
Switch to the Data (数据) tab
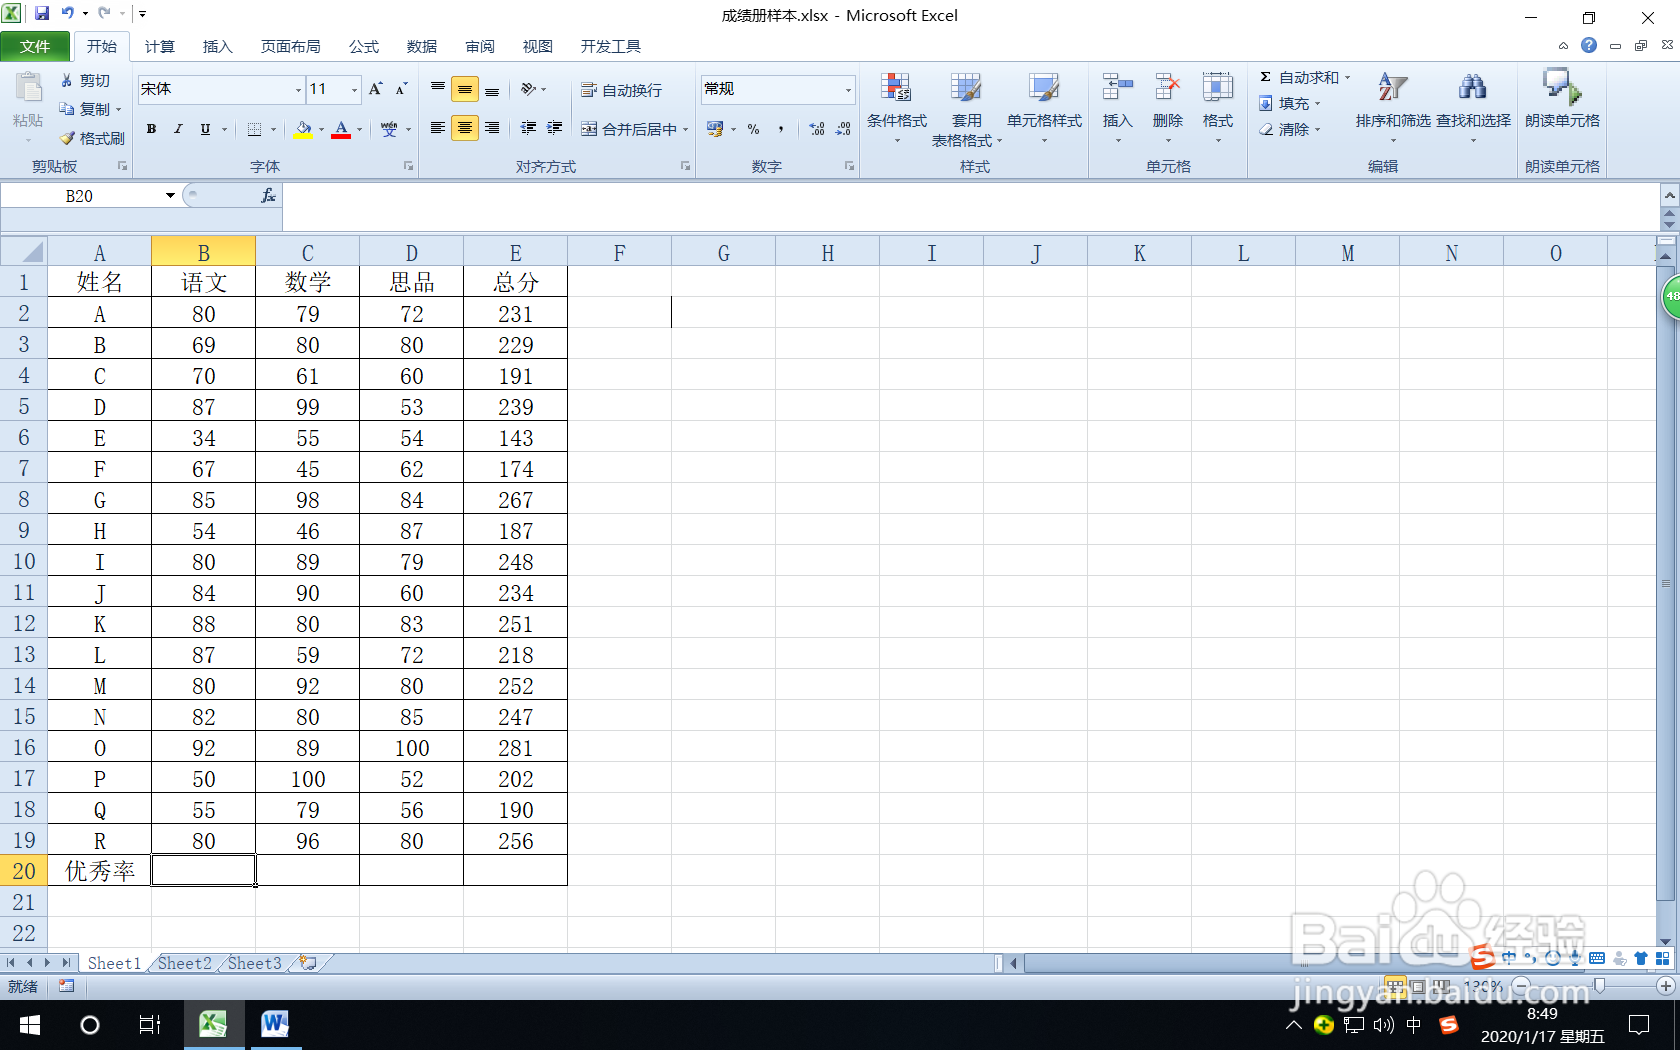coord(422,46)
